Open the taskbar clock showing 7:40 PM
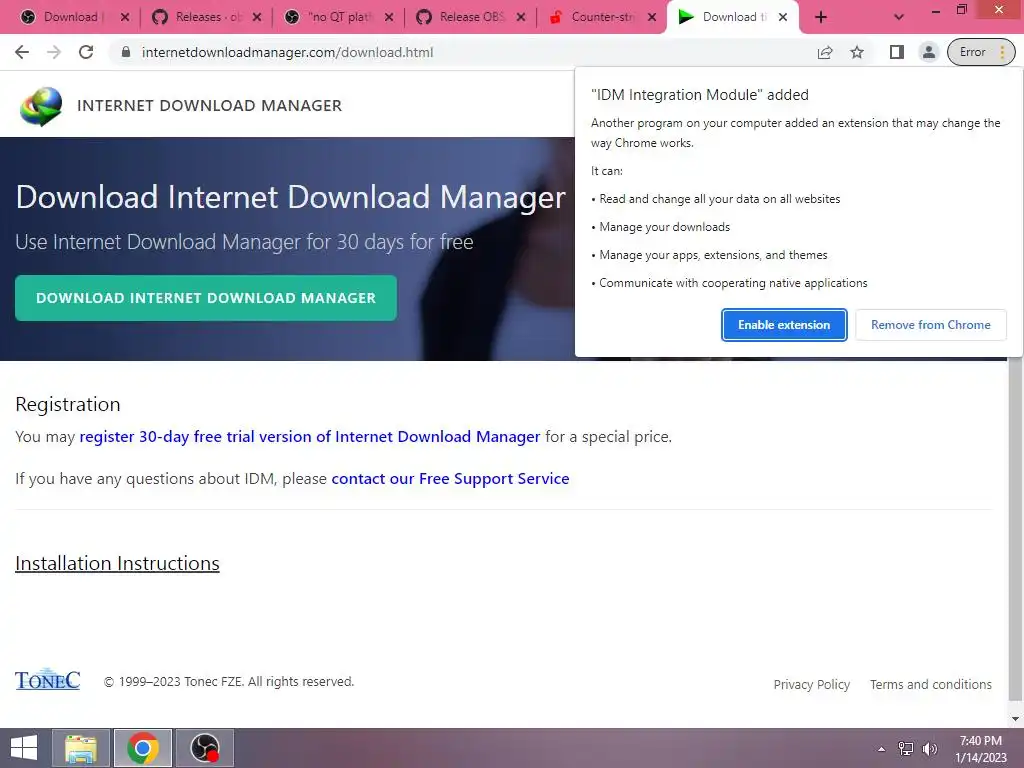 click(980, 749)
